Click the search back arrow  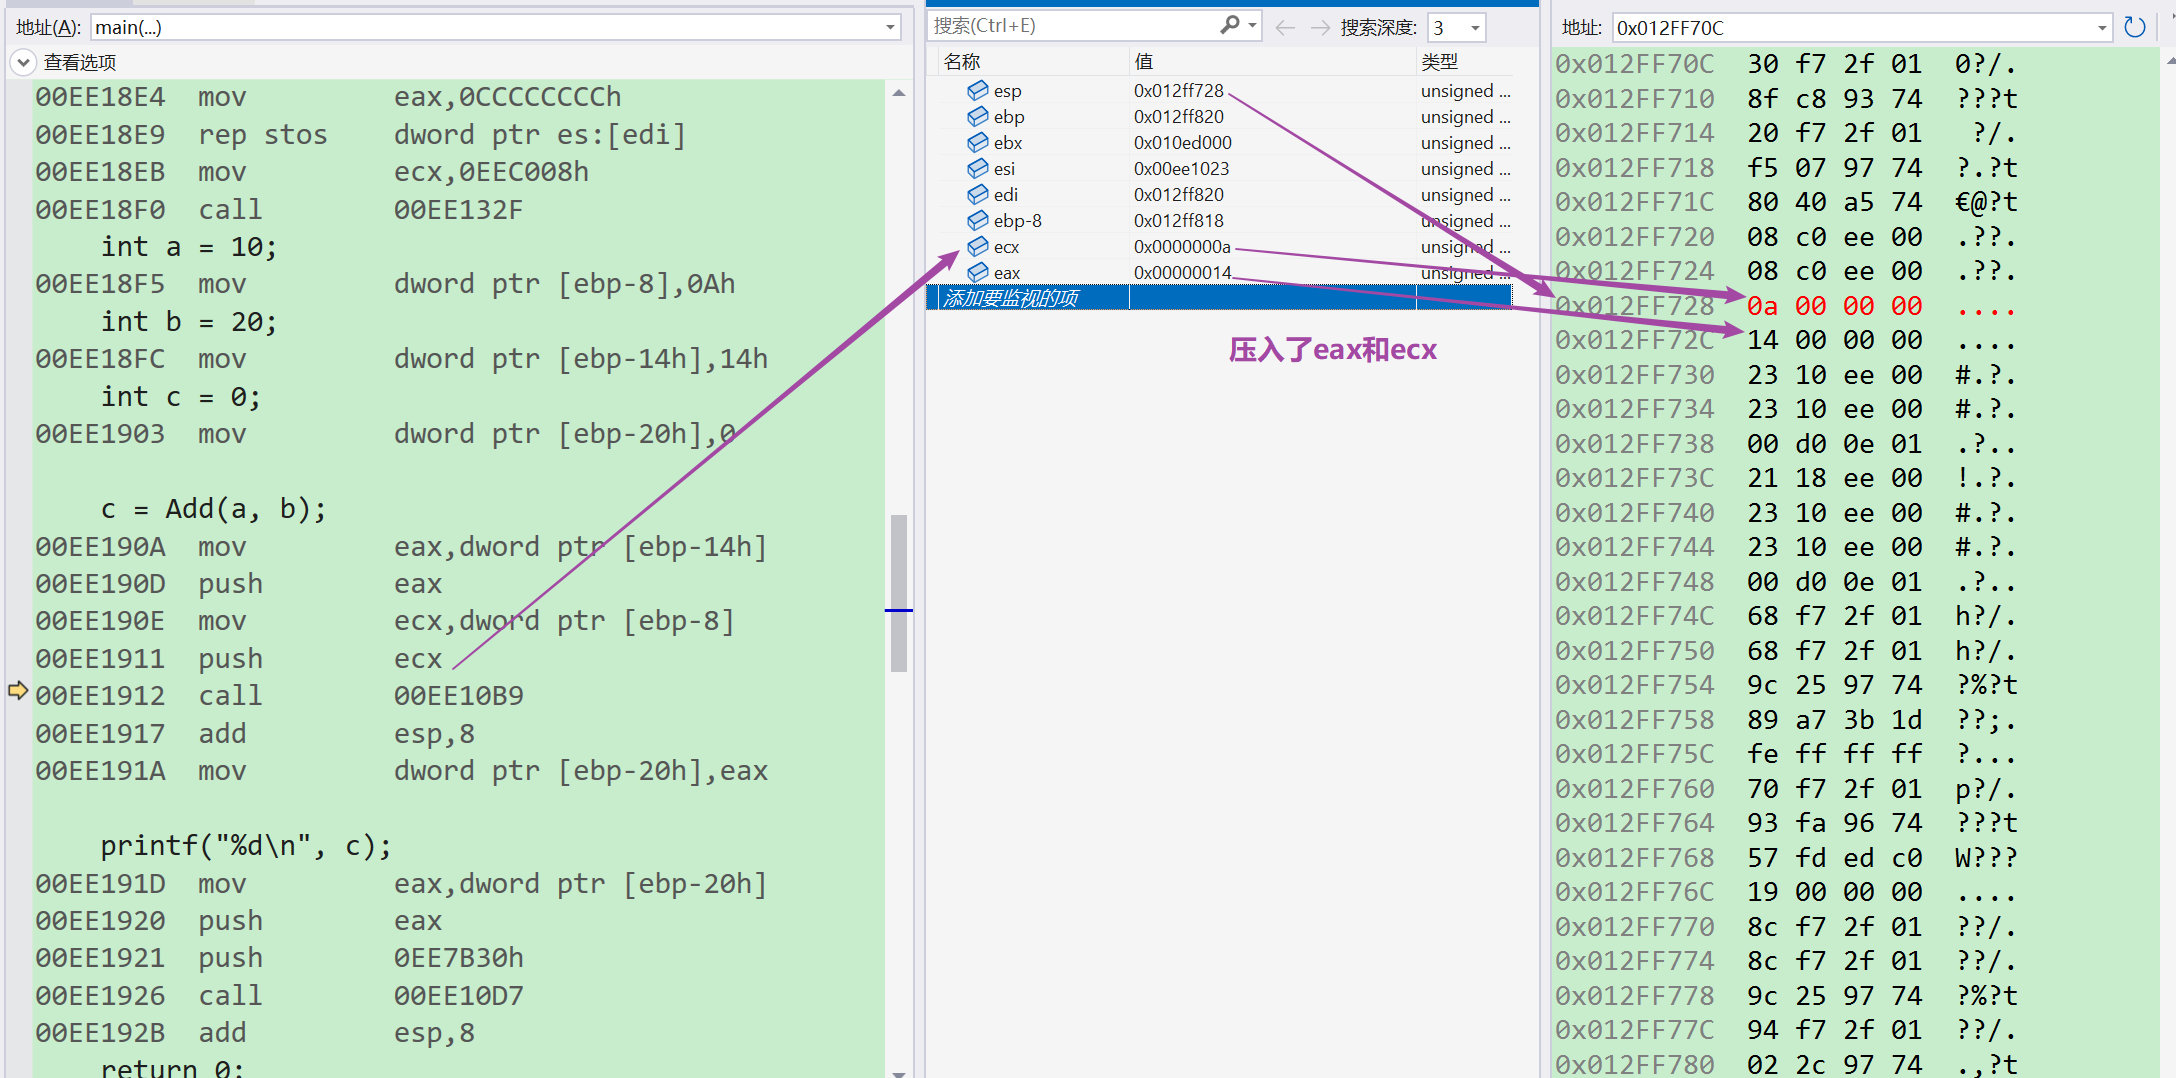(1285, 28)
